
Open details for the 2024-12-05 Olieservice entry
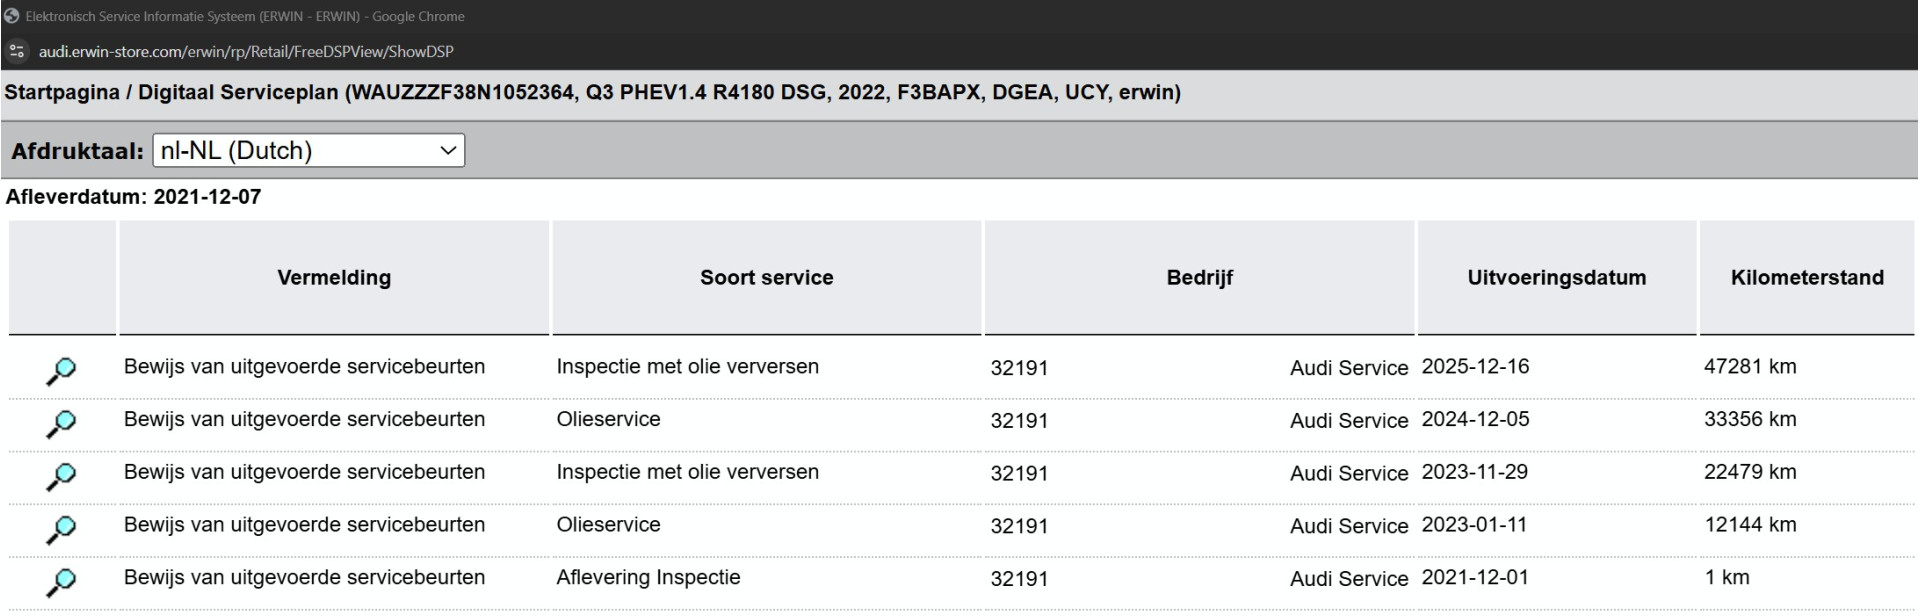pos(61,424)
